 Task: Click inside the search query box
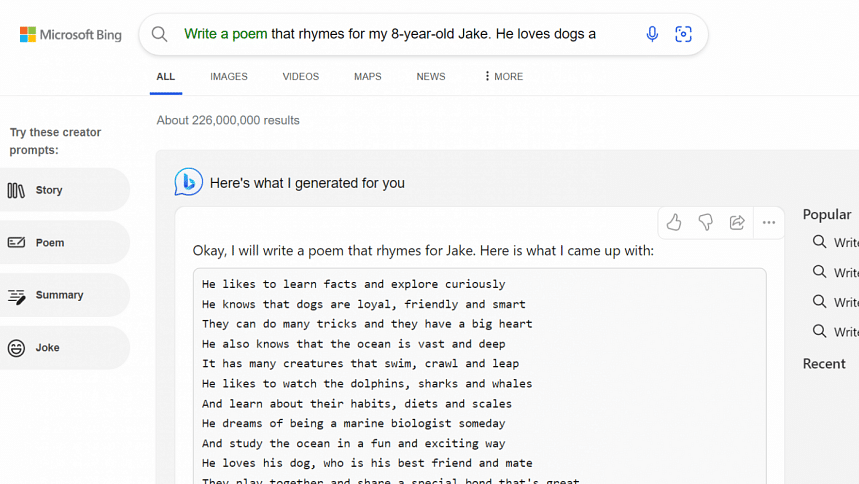[x=400, y=34]
